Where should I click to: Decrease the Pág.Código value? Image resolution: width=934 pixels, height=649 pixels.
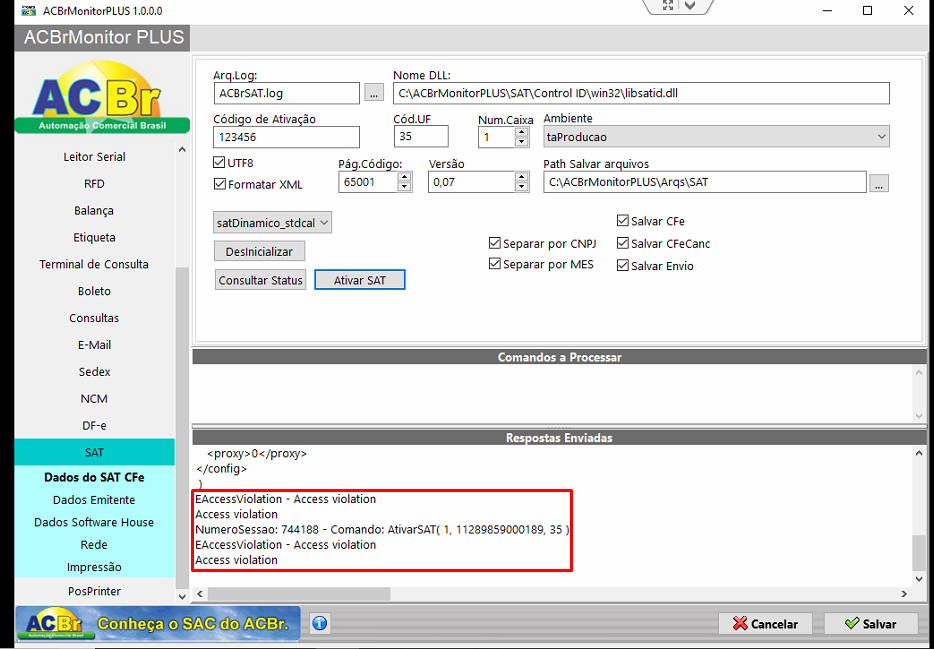click(x=404, y=187)
